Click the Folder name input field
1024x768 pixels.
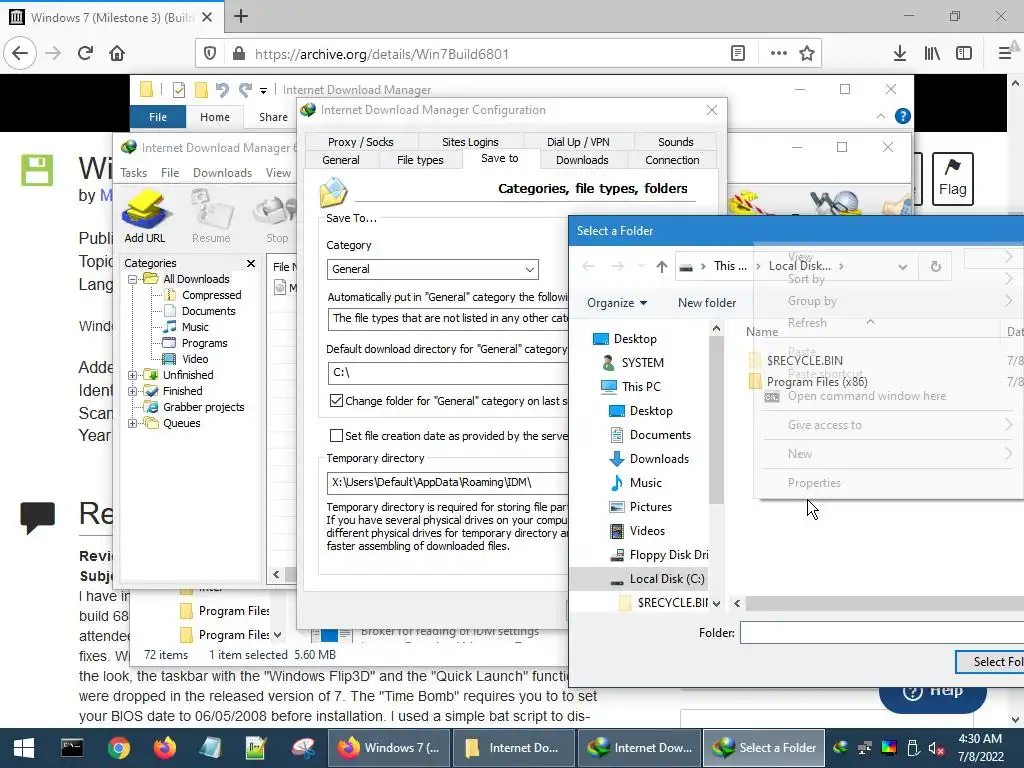pos(882,633)
